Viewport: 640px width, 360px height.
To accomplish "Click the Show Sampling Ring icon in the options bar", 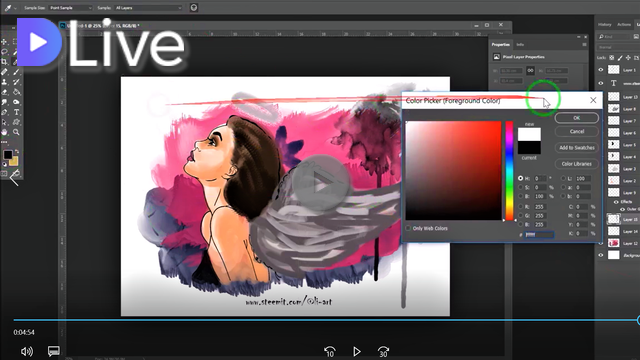I will [x=194, y=7].
